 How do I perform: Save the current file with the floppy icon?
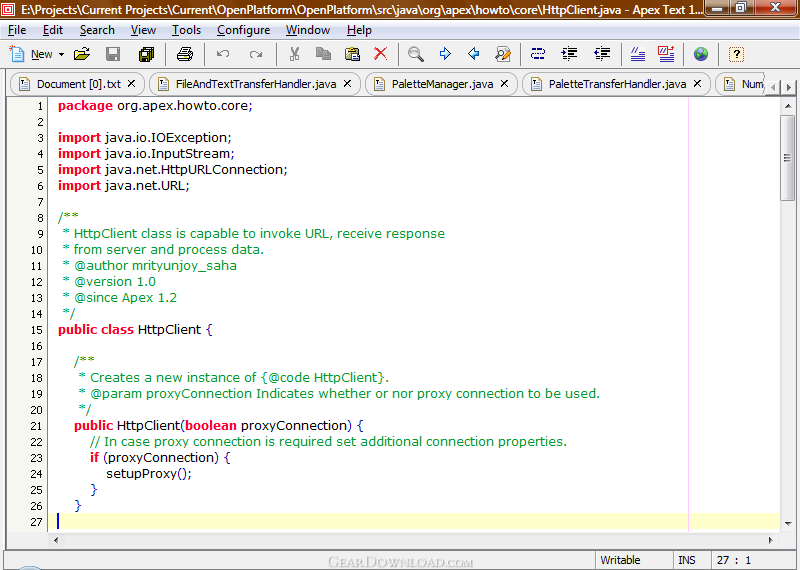click(x=113, y=54)
